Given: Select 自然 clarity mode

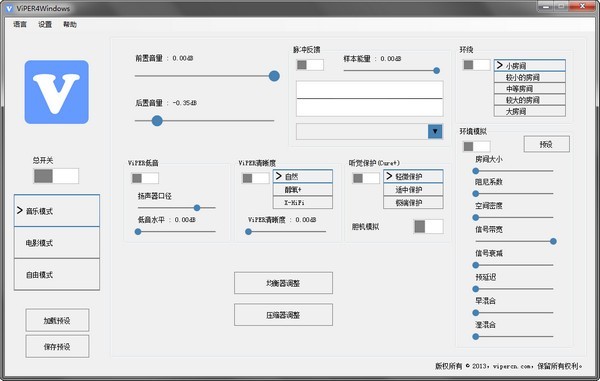Looking at the screenshot, I should 303,176.
